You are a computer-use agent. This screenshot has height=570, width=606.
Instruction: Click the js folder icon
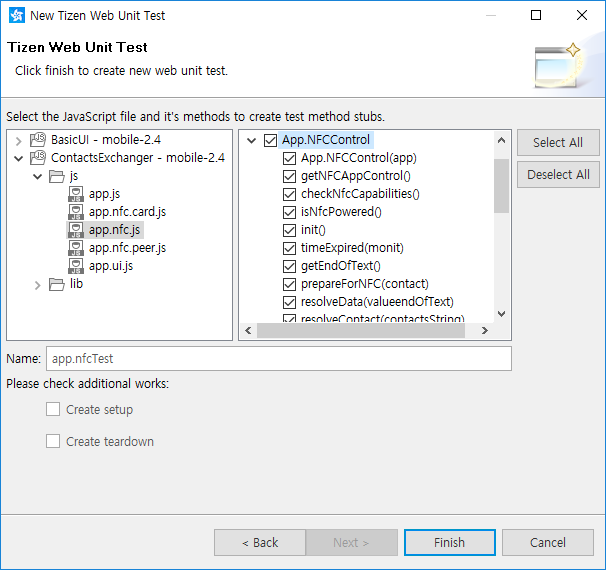point(57,176)
